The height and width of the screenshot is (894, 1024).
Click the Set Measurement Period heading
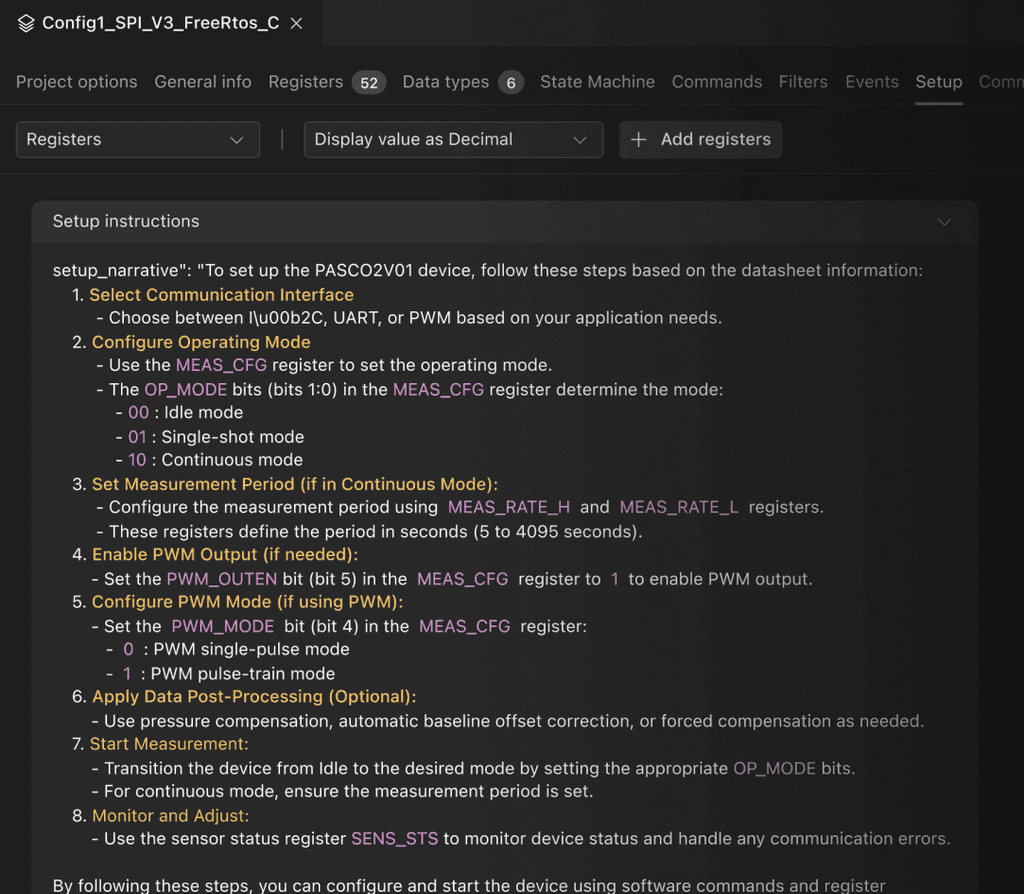click(295, 484)
